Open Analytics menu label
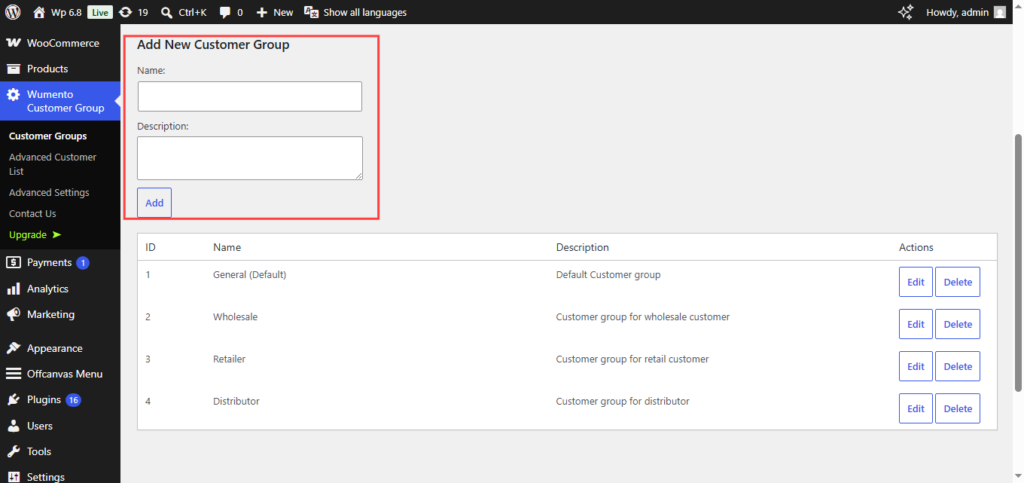The image size is (1024, 483). coord(48,288)
